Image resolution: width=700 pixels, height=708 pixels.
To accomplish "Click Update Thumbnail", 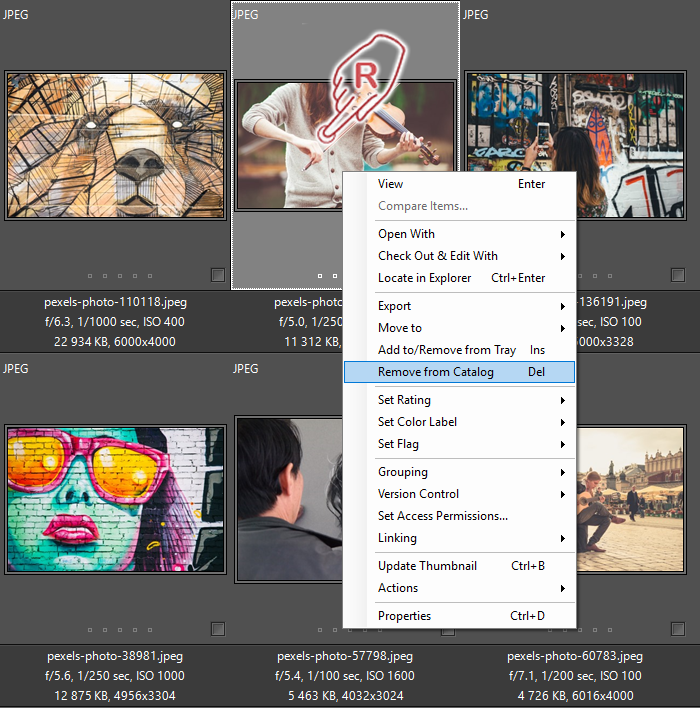I will (x=459, y=566).
